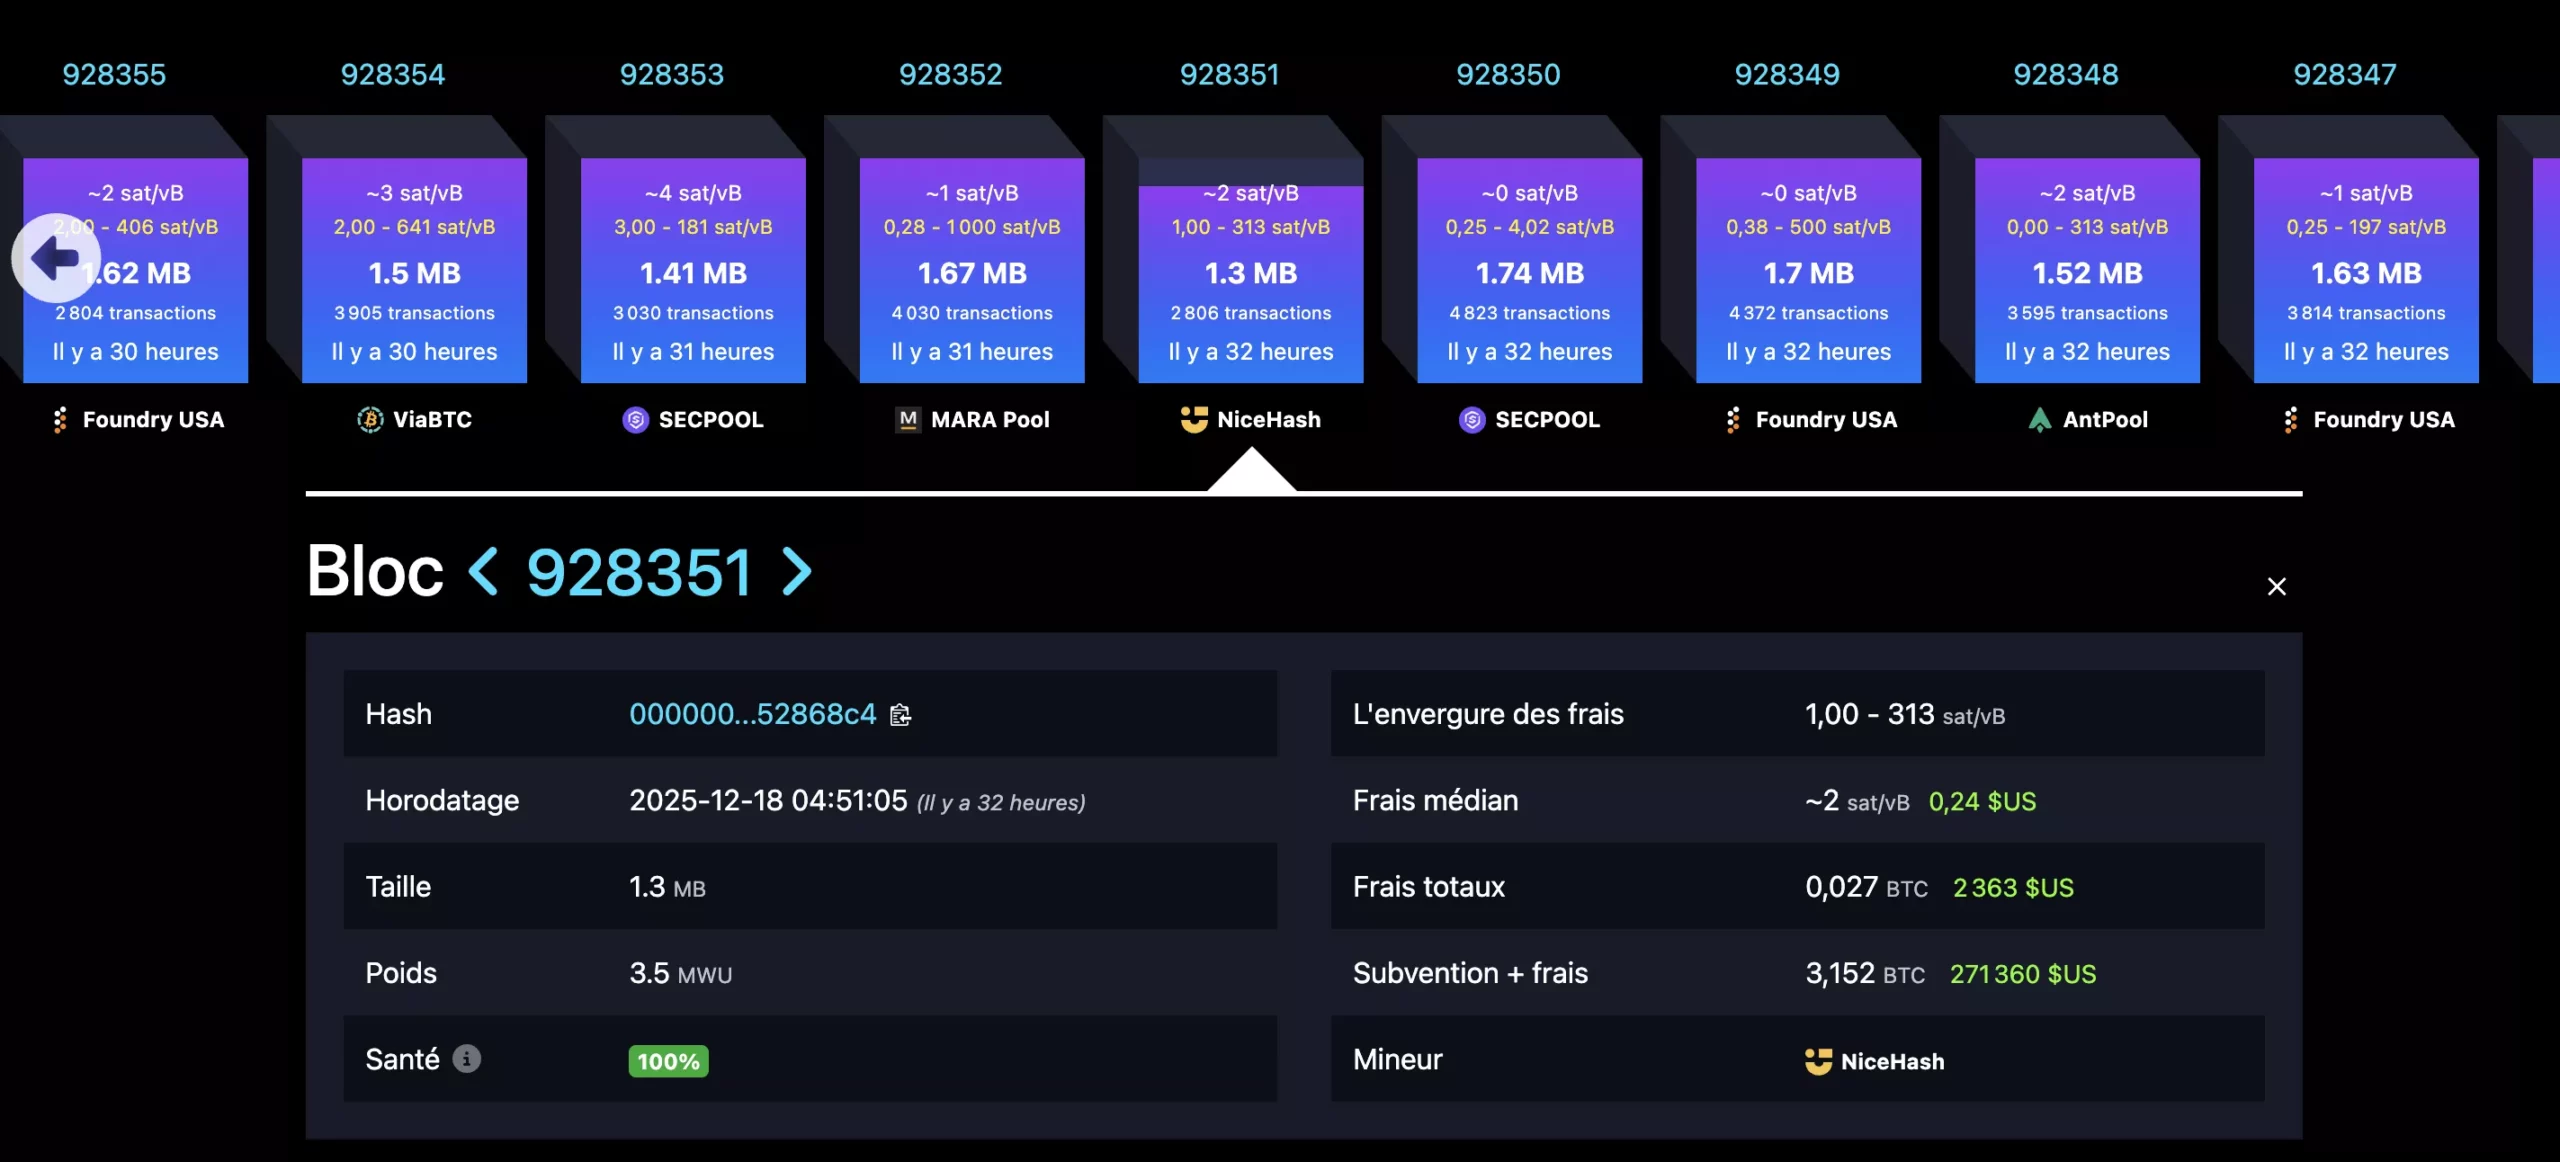Close the block 928351 details panel

(x=2277, y=586)
